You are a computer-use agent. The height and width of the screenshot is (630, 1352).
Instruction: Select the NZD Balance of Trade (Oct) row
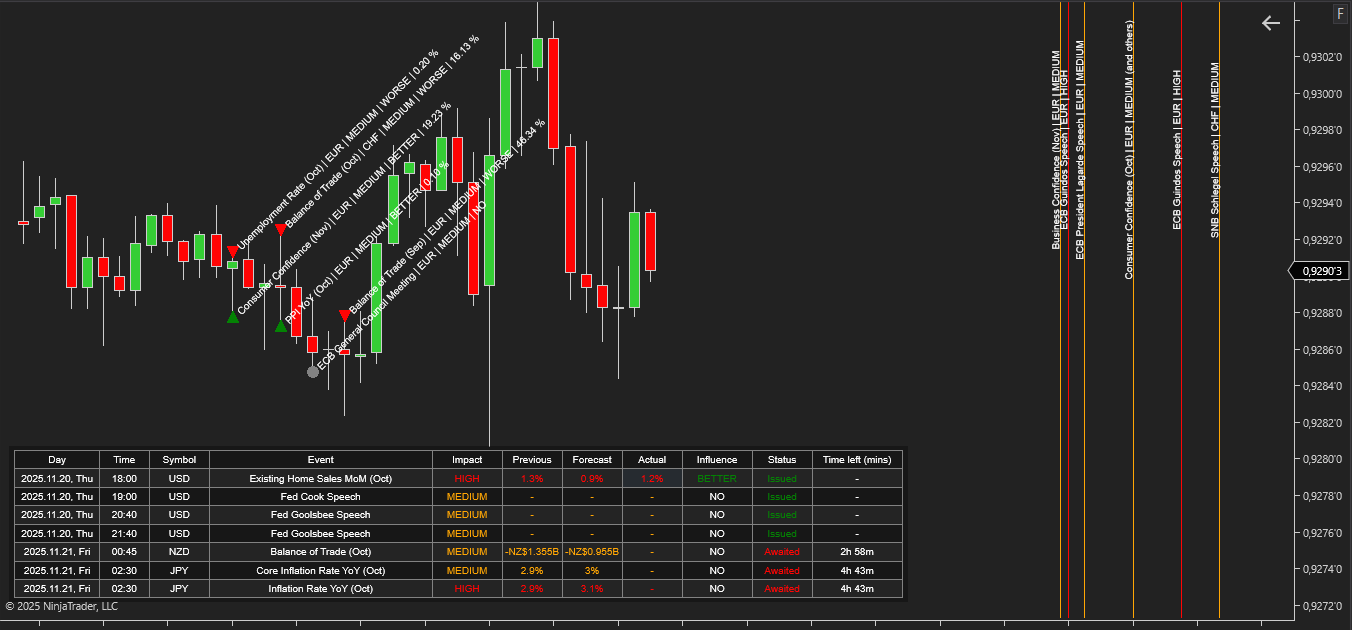[x=321, y=552]
